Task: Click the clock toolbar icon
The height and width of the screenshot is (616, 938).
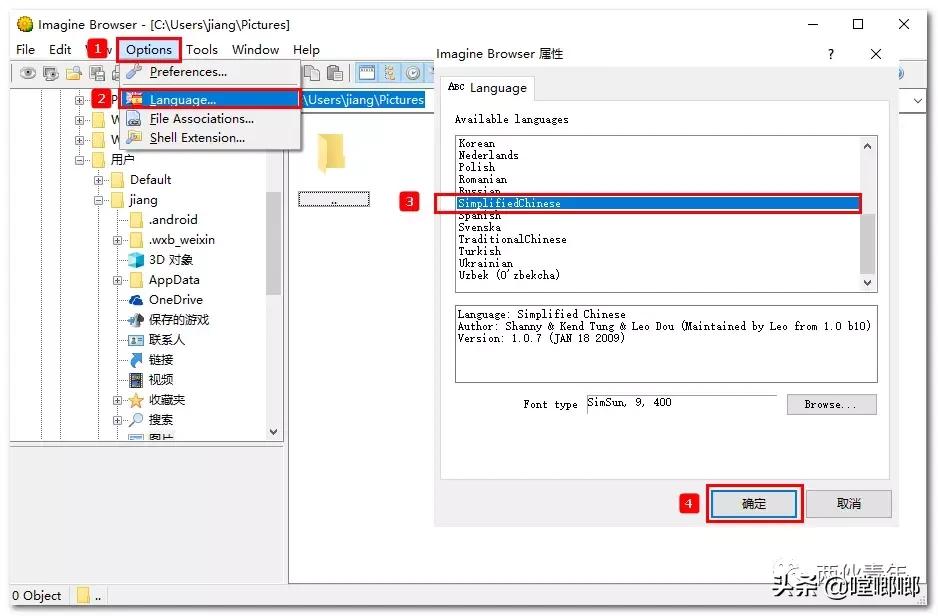Action: click(x=413, y=73)
